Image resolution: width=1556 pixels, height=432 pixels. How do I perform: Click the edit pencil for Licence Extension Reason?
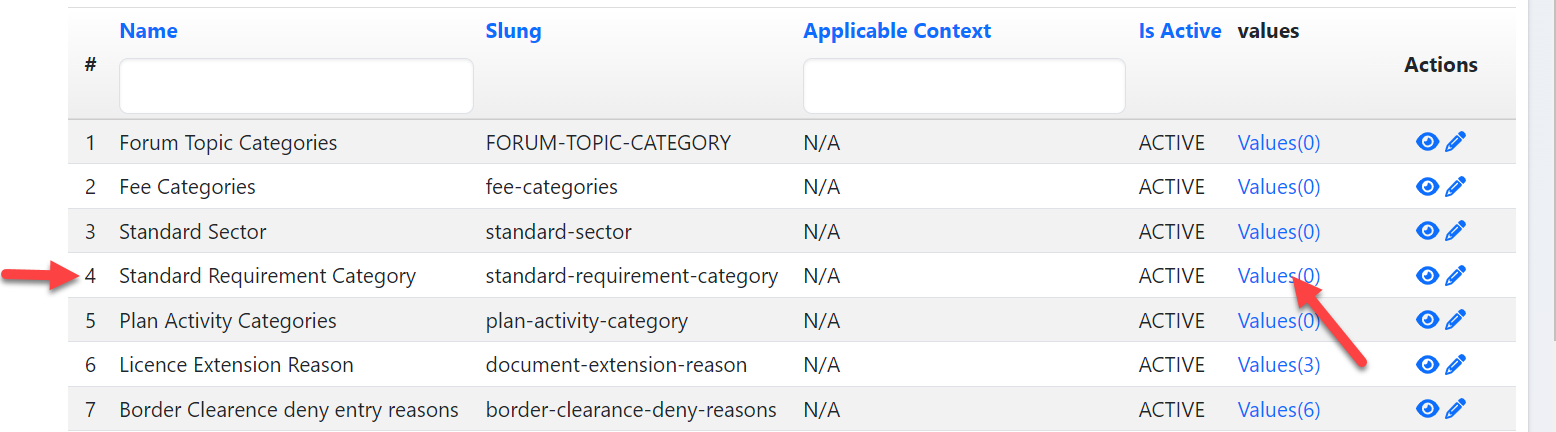click(1455, 364)
